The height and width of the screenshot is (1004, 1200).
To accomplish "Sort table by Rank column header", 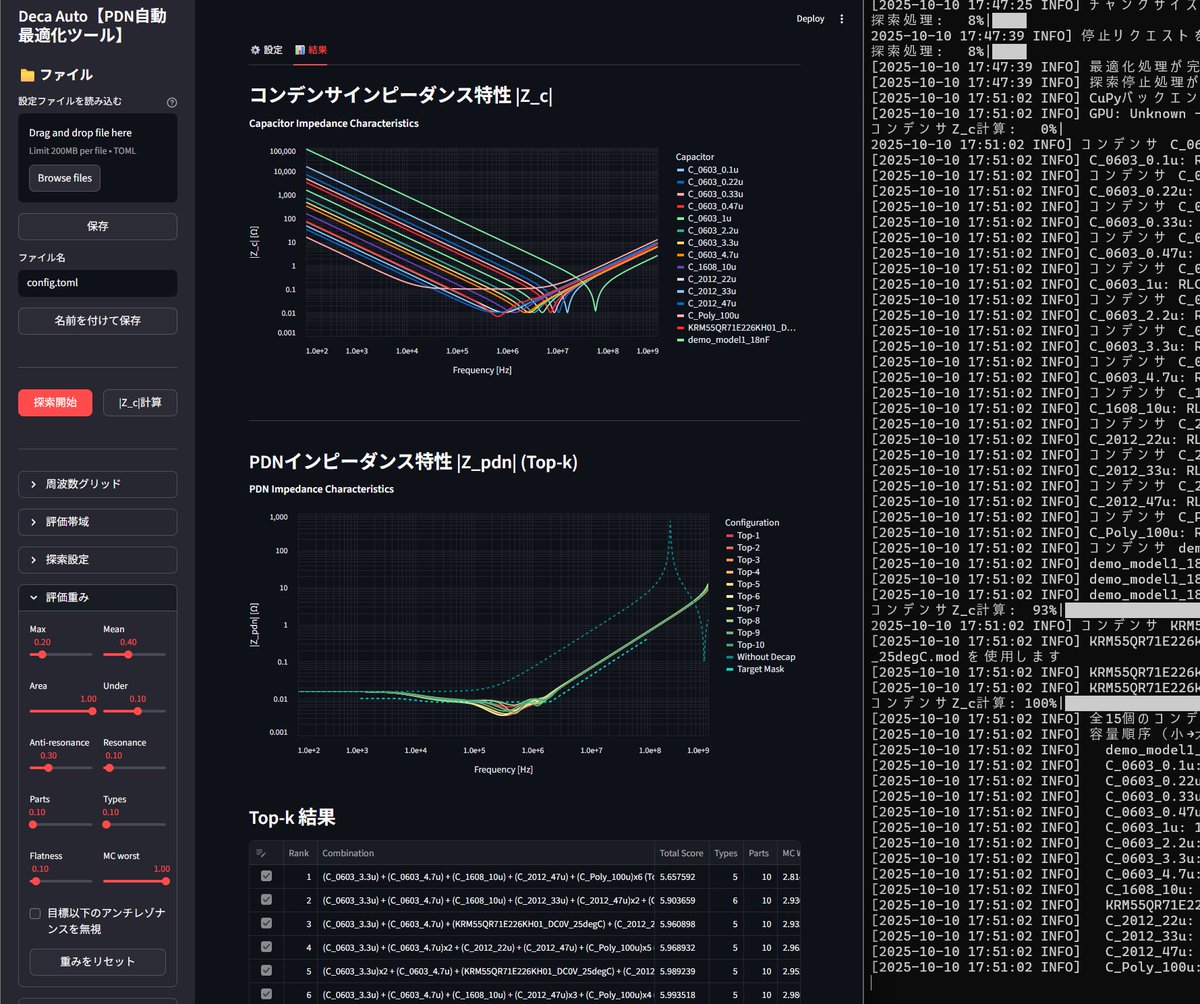I will click(299, 853).
